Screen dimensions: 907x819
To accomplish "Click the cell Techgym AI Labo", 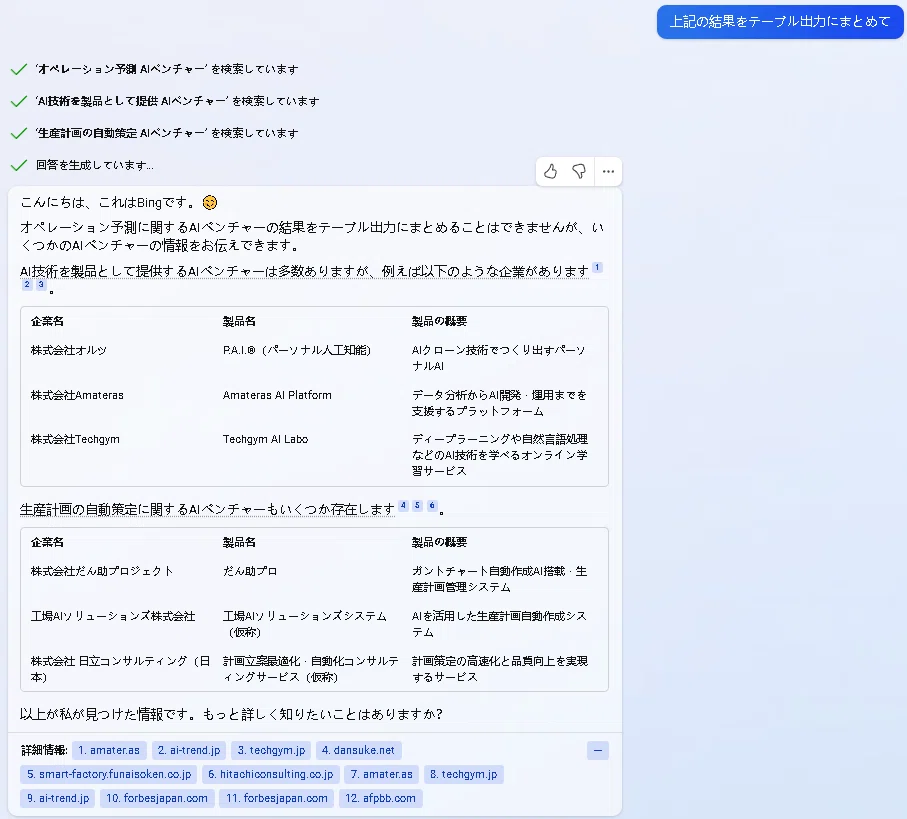I will pos(266,440).
